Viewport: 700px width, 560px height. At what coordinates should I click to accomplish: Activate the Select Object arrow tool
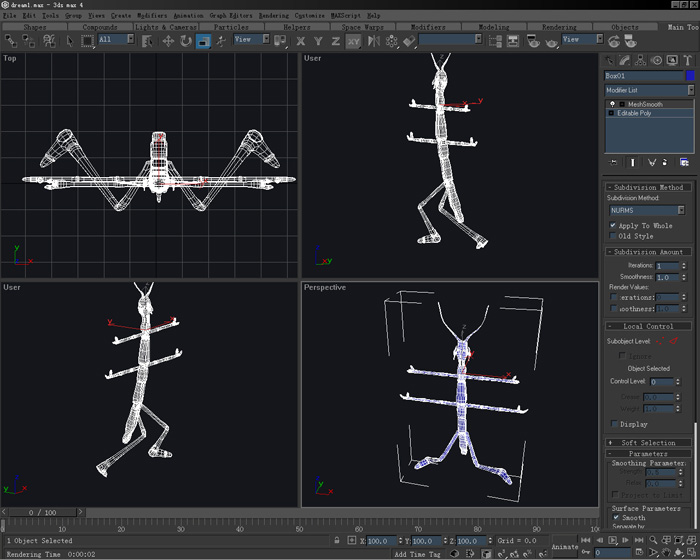pos(70,41)
